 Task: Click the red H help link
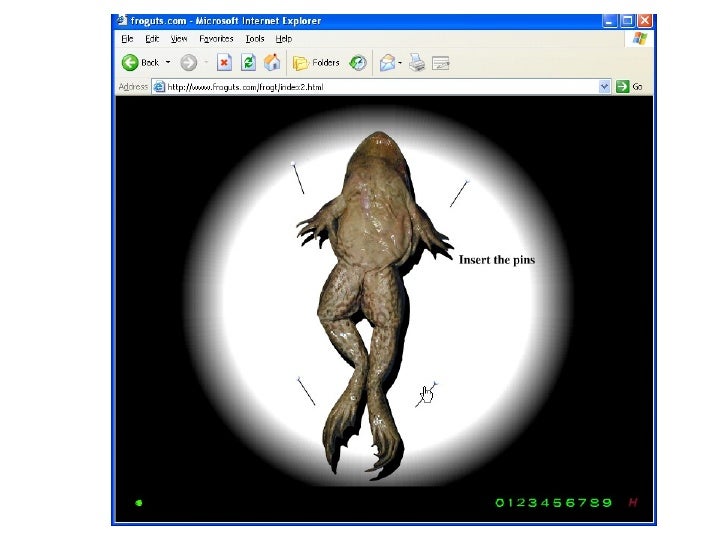click(x=633, y=502)
